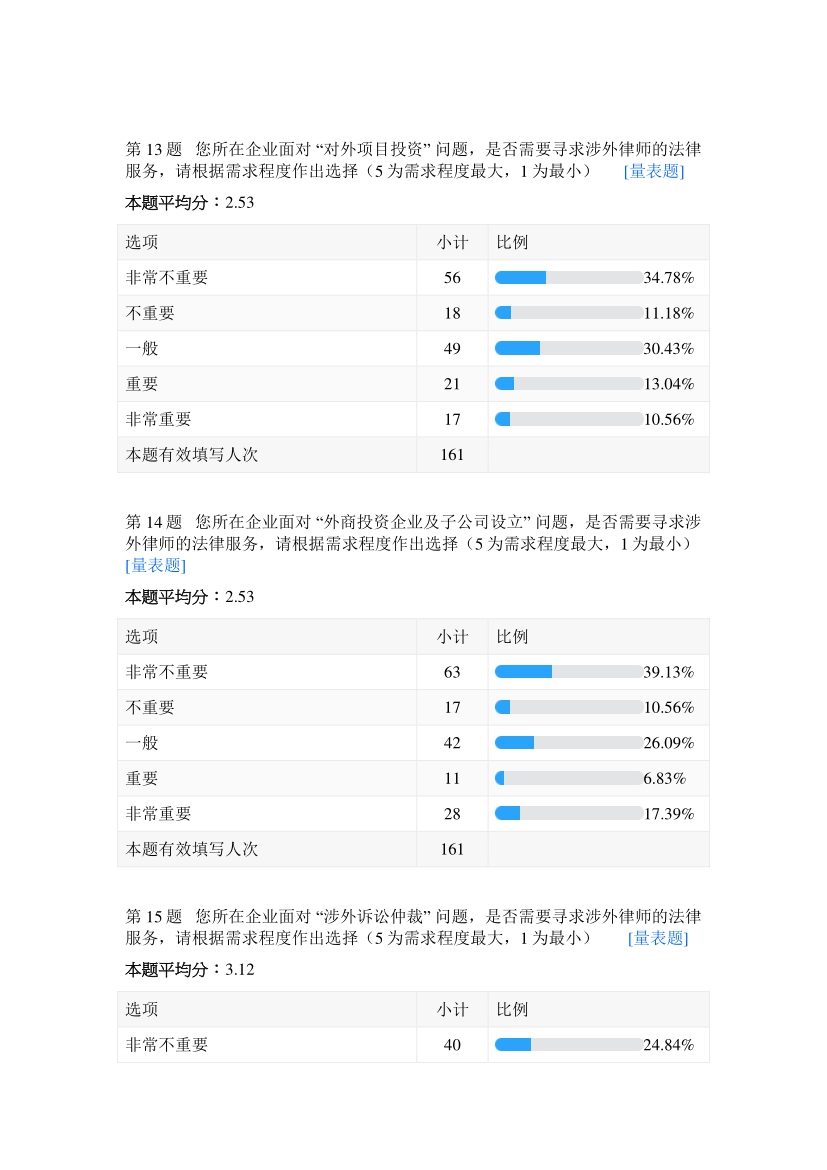Image resolution: width=827 pixels, height=1170 pixels.
Task: Open the [量表题] link in question 13
Action: (653, 171)
